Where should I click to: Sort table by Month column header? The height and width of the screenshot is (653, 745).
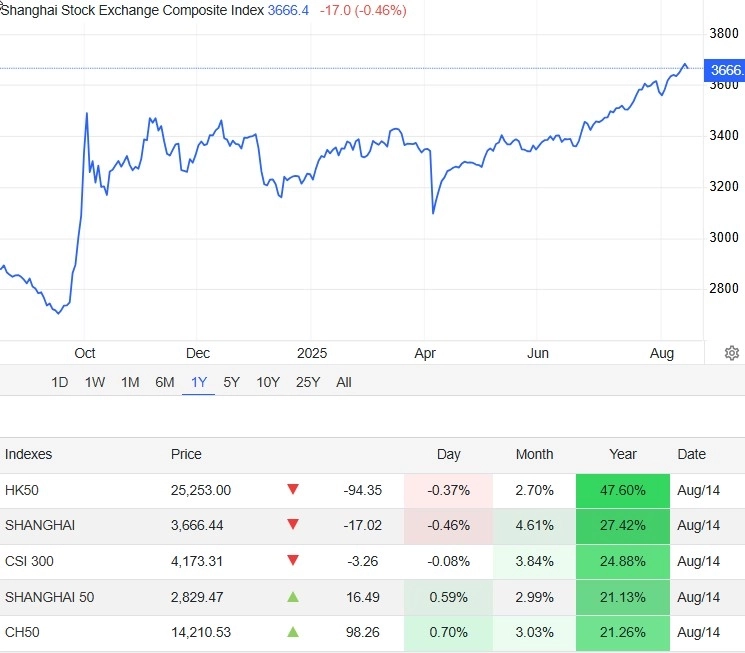tap(534, 454)
